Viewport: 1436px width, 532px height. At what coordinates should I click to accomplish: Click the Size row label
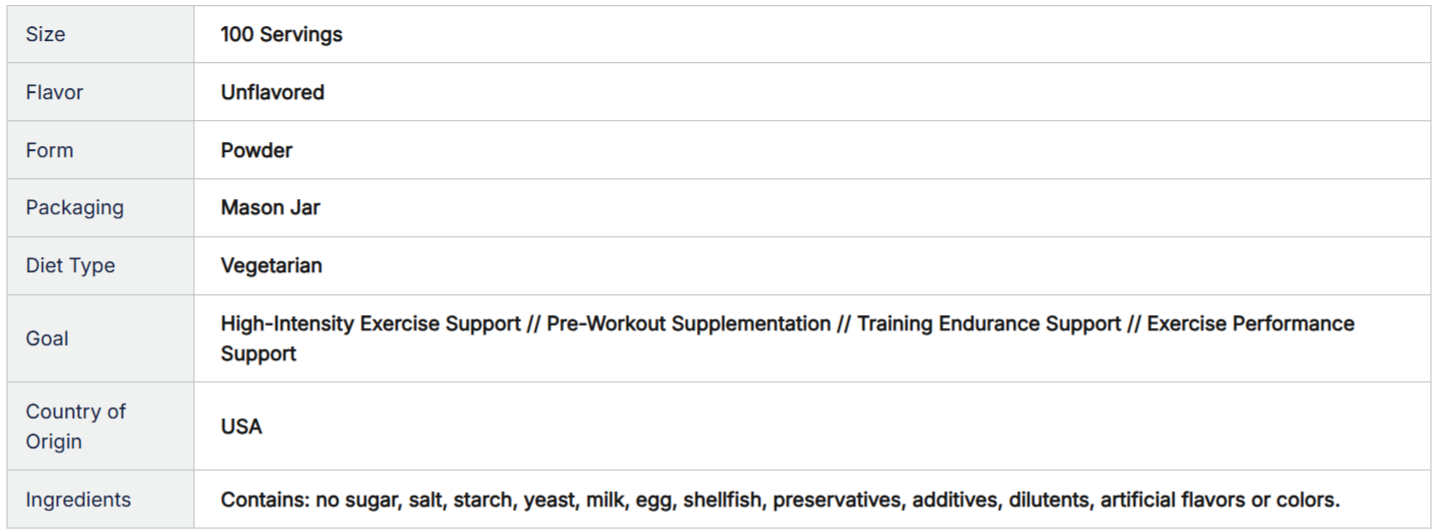(x=46, y=34)
